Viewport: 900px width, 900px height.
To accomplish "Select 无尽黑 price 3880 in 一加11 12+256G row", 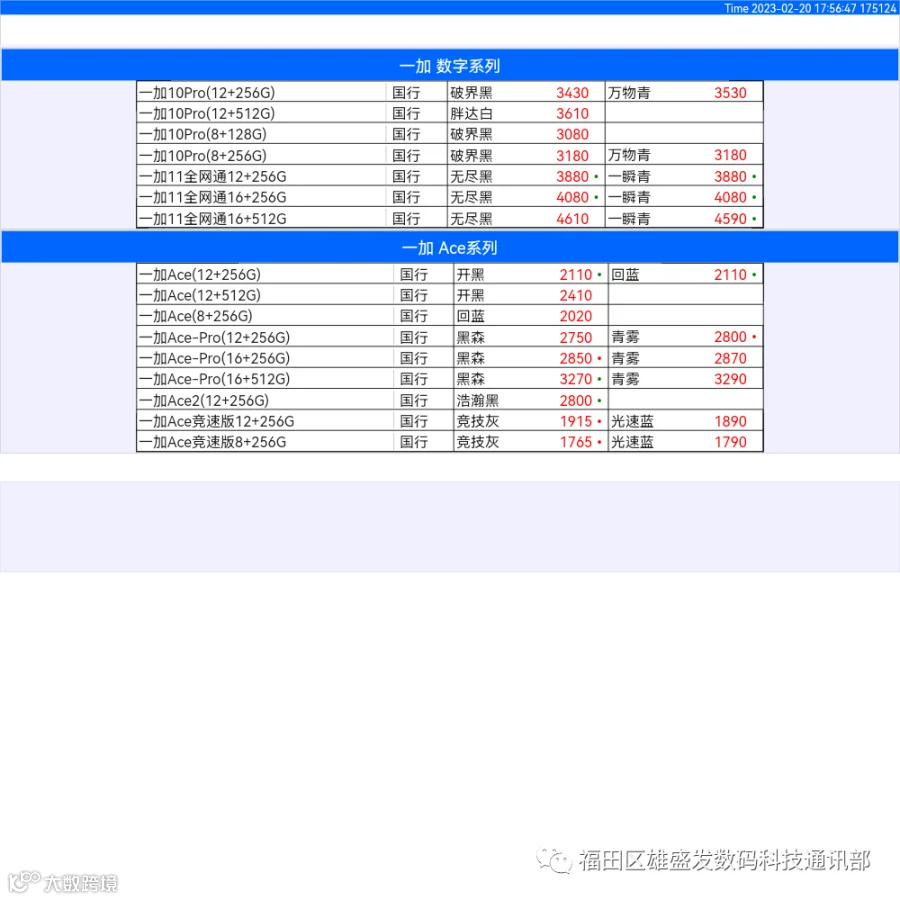I will click(572, 176).
